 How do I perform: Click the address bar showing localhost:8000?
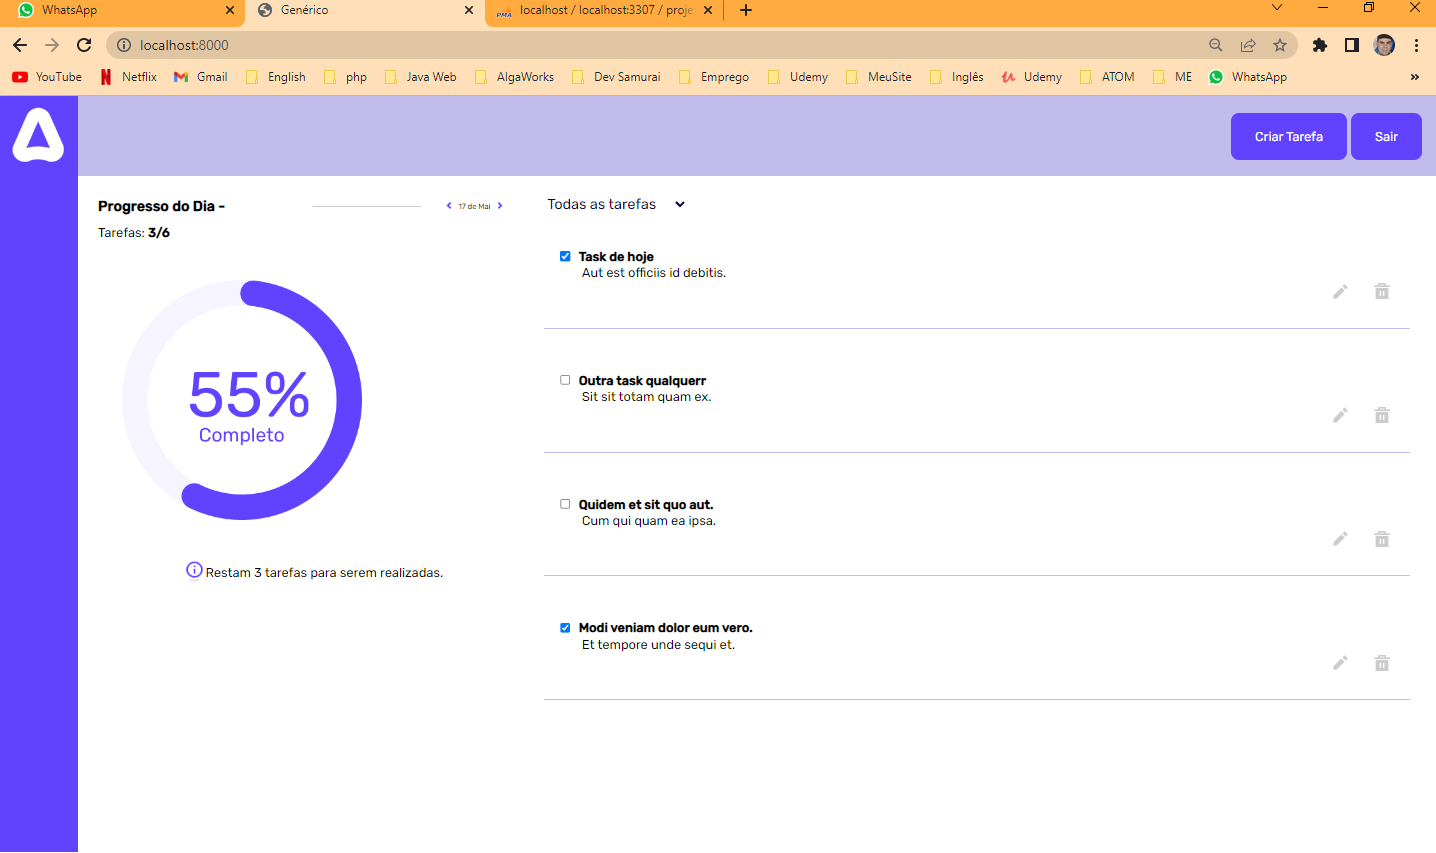600,45
